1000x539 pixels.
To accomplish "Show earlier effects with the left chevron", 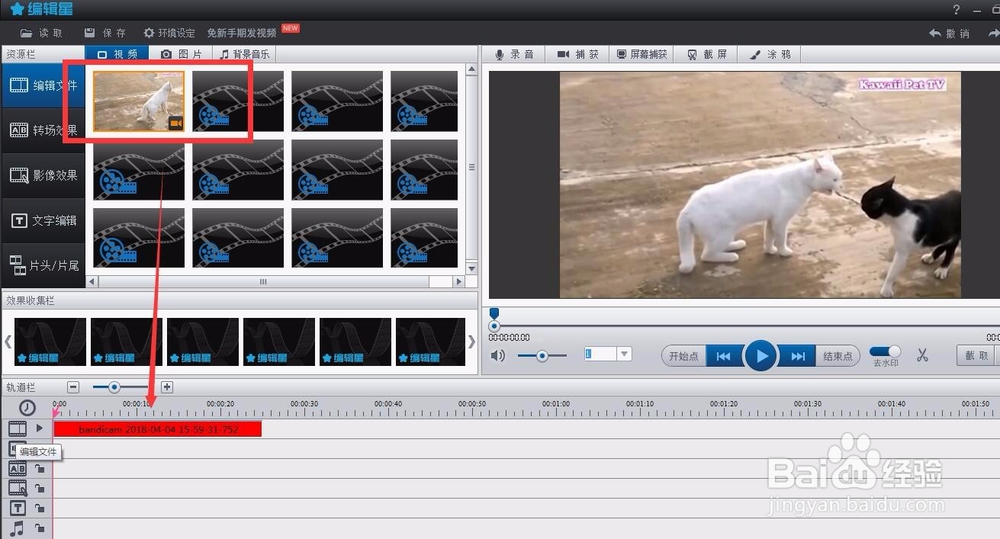I will (x=8, y=342).
